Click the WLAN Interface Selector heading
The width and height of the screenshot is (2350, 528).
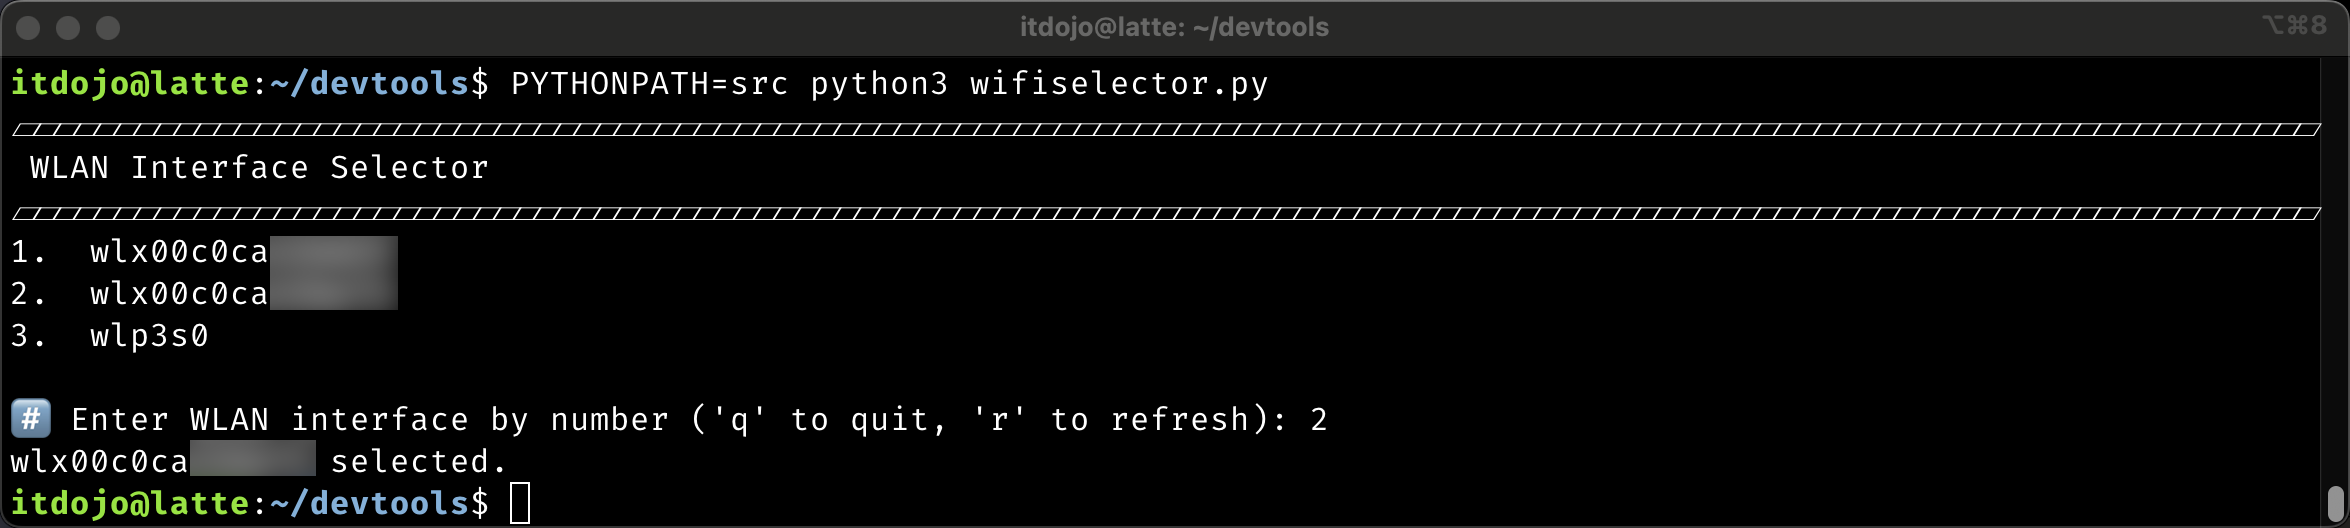tap(259, 167)
